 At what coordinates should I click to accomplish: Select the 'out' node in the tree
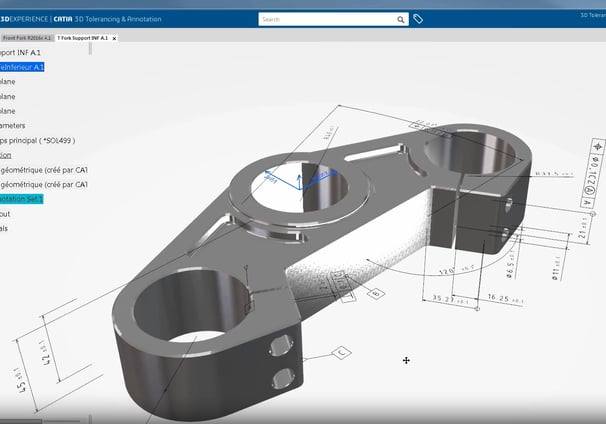tap(5, 214)
